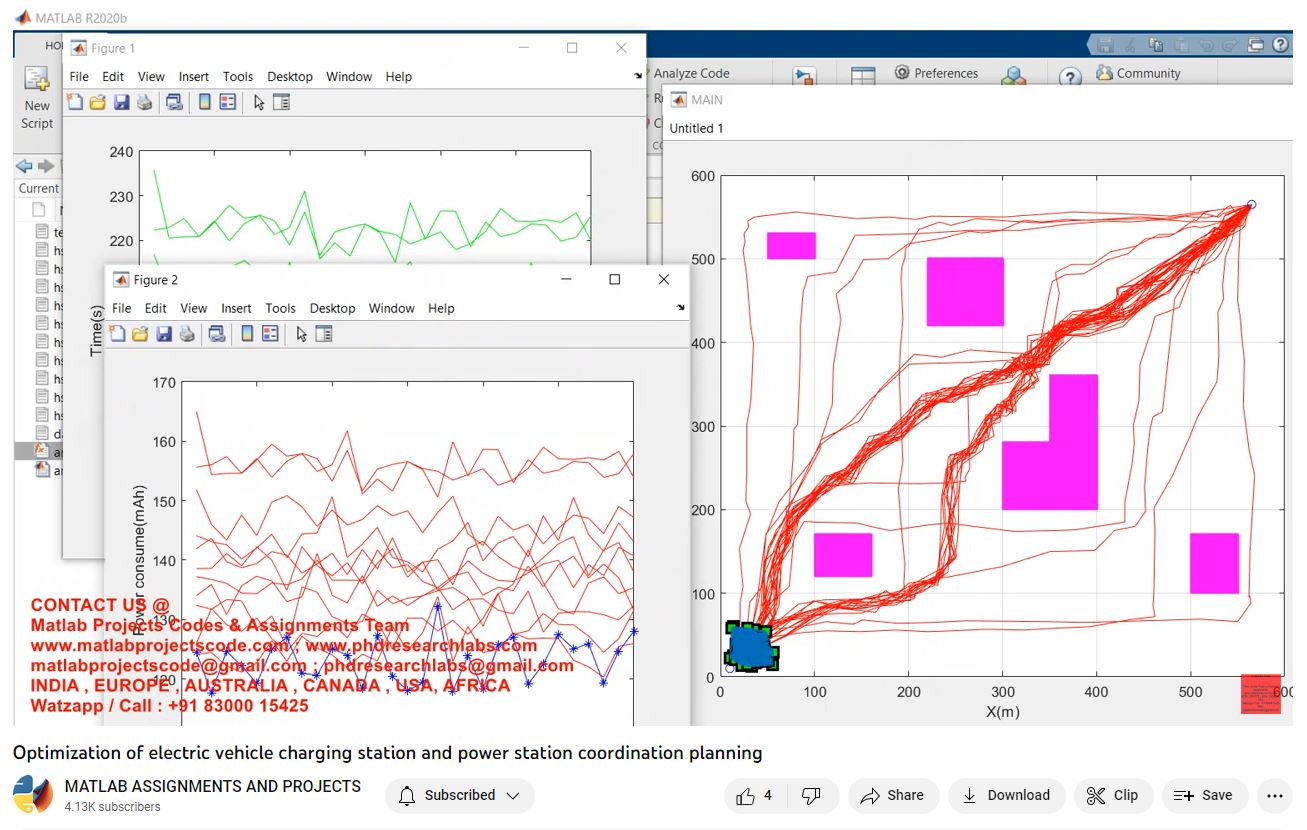Viewport: 1307px width, 830px height.
Task: Open the Tools menu in Figure 2
Action: point(280,308)
